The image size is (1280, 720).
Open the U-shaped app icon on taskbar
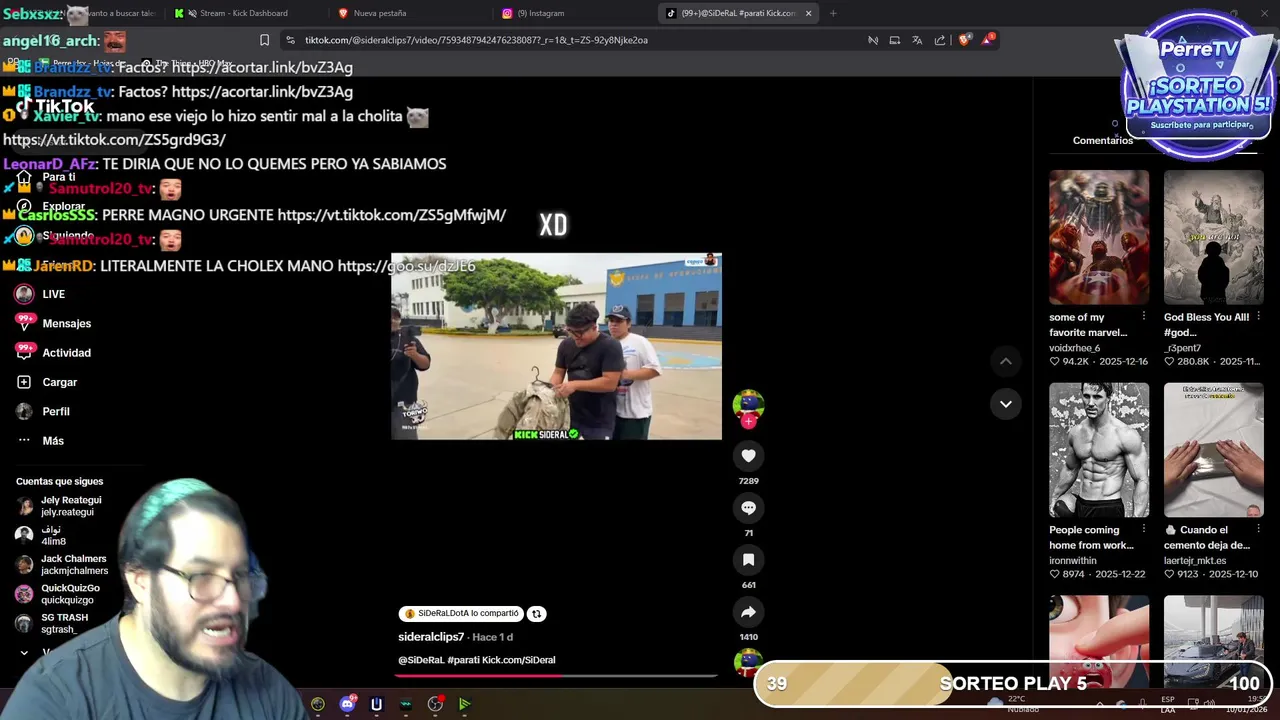376,704
